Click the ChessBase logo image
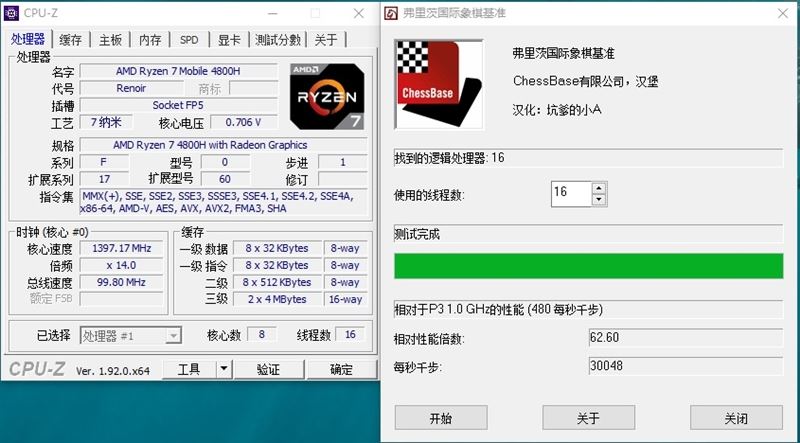Viewport: 800px width, 443px height. pos(439,84)
